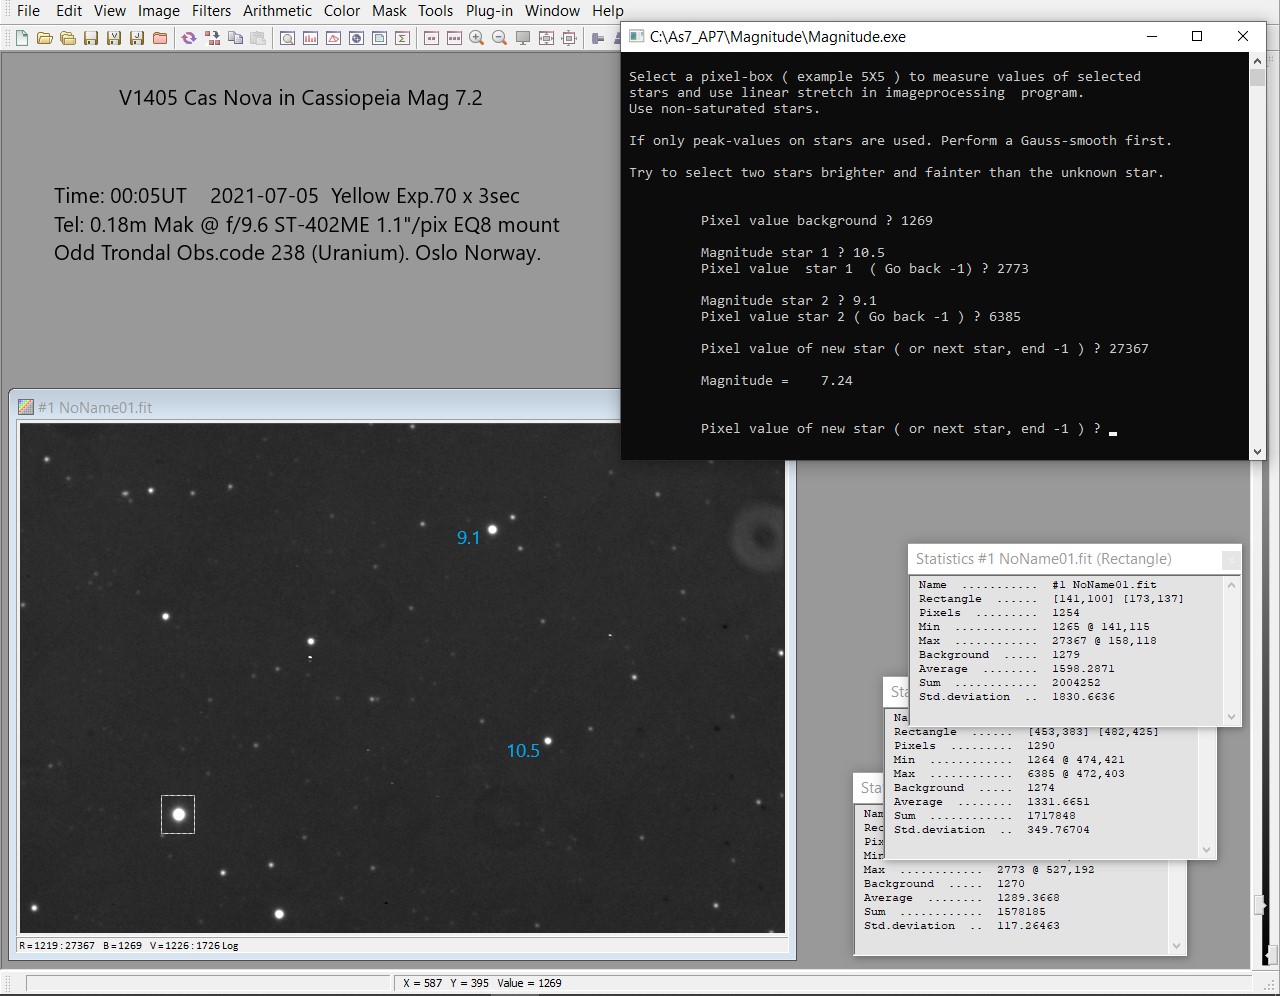Open the Mask menu

pos(389,11)
